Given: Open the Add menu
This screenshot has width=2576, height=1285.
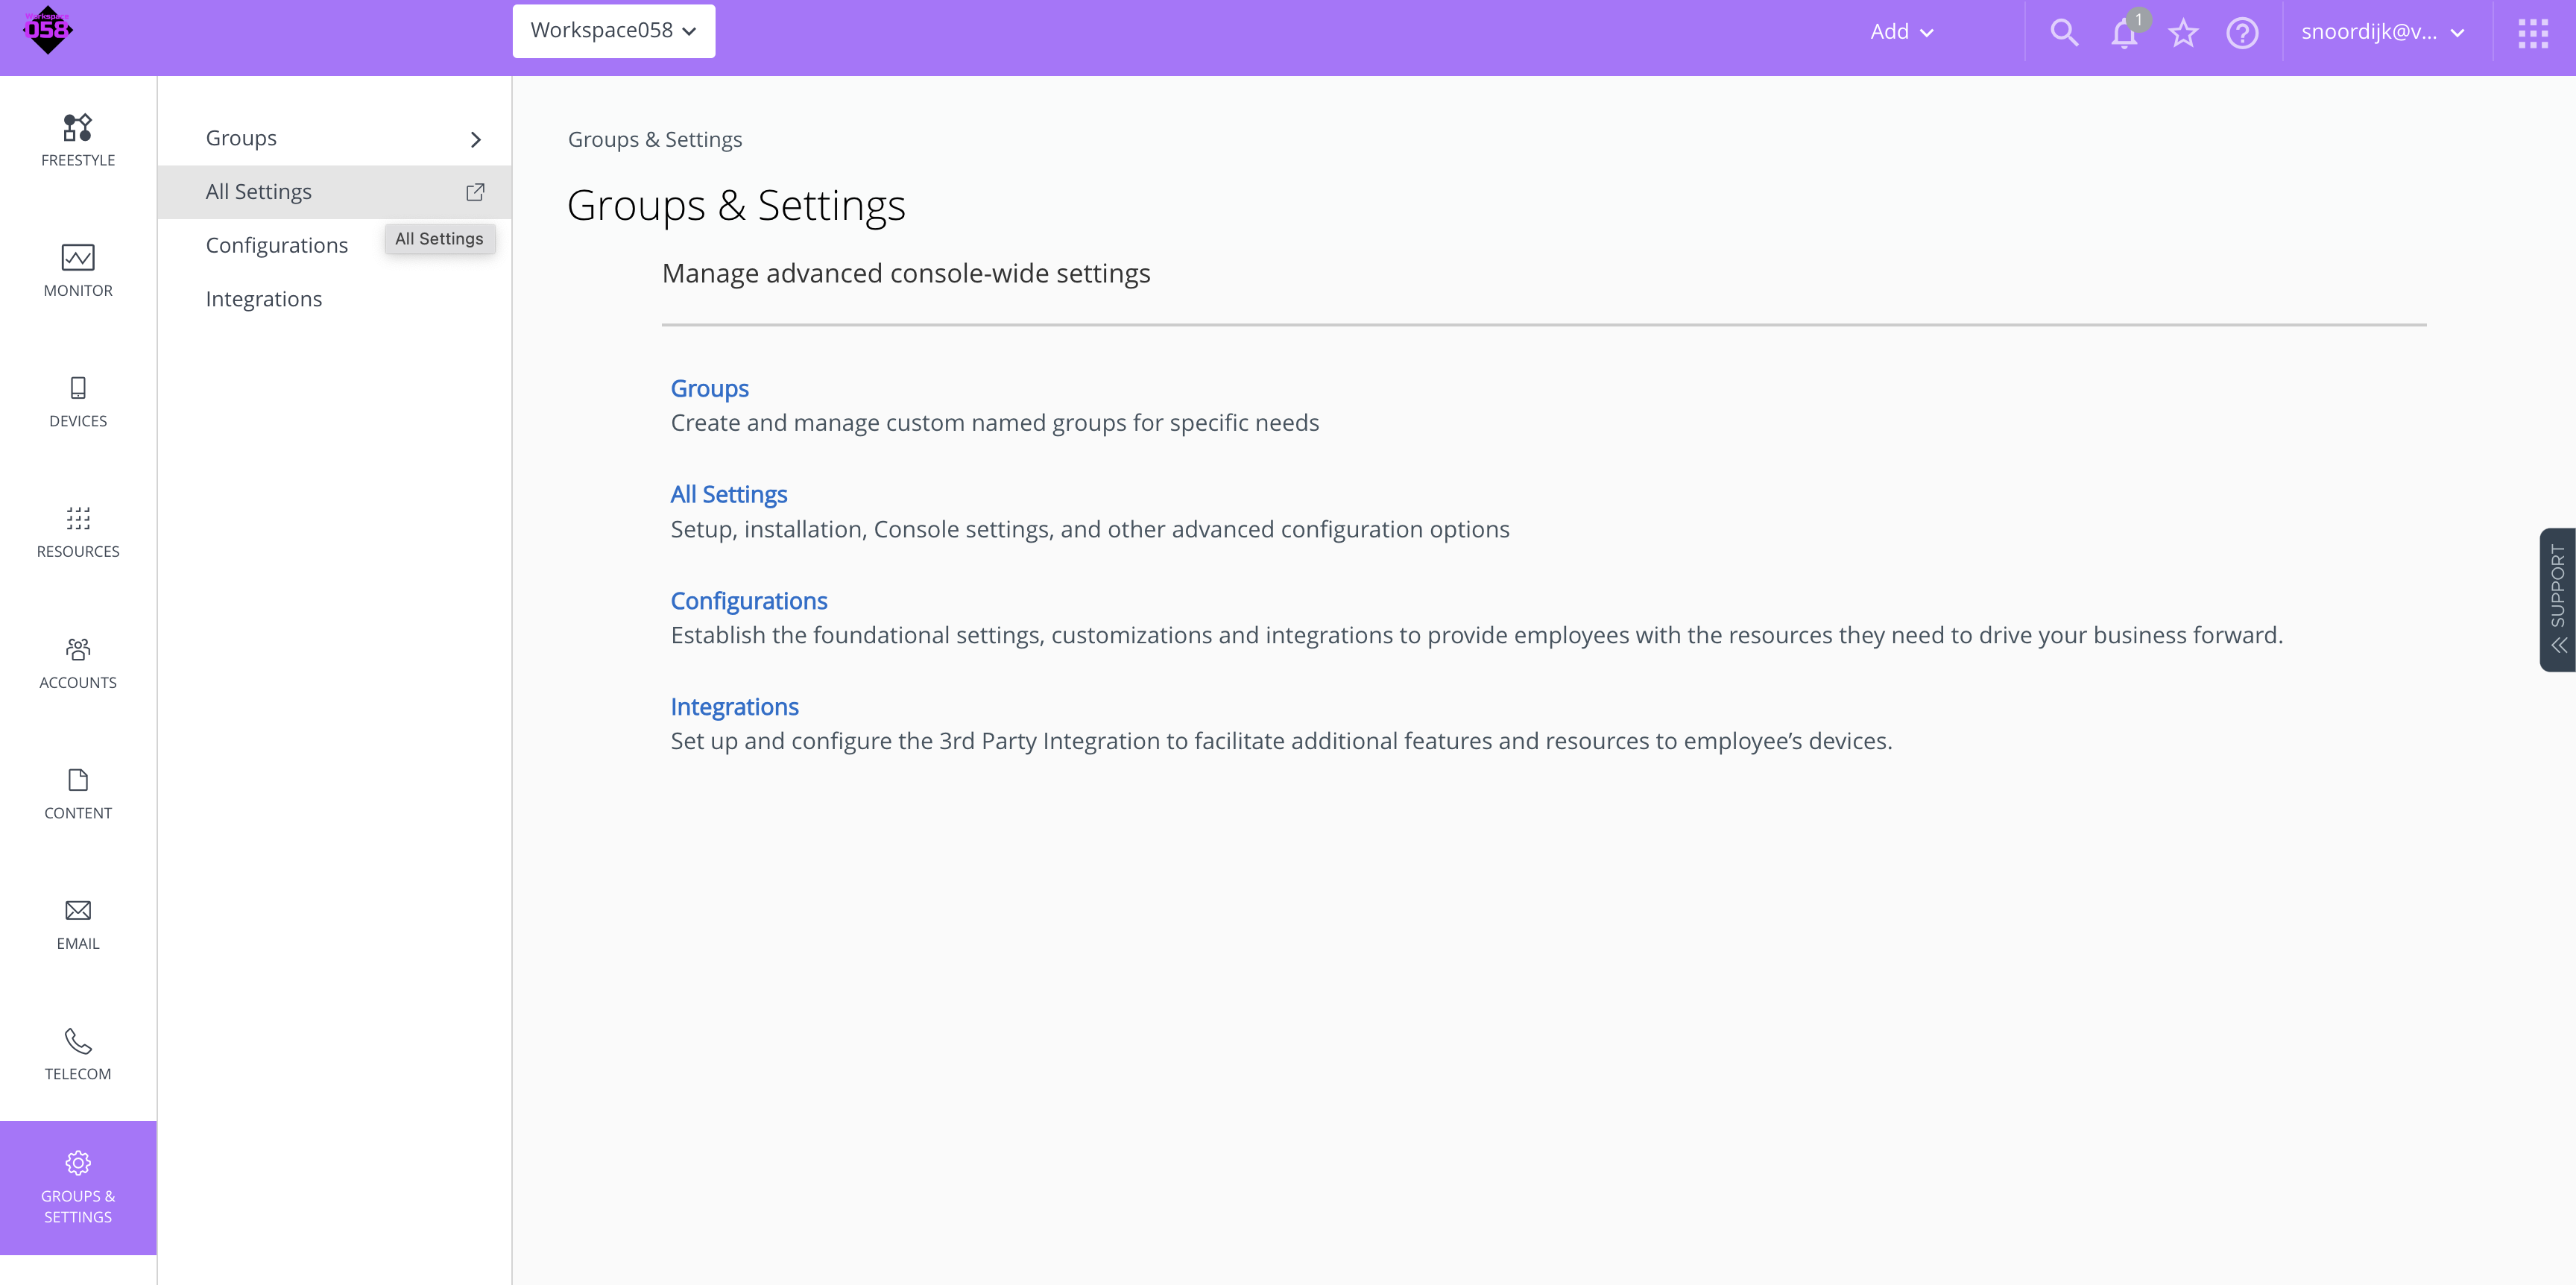Looking at the screenshot, I should click(1900, 31).
